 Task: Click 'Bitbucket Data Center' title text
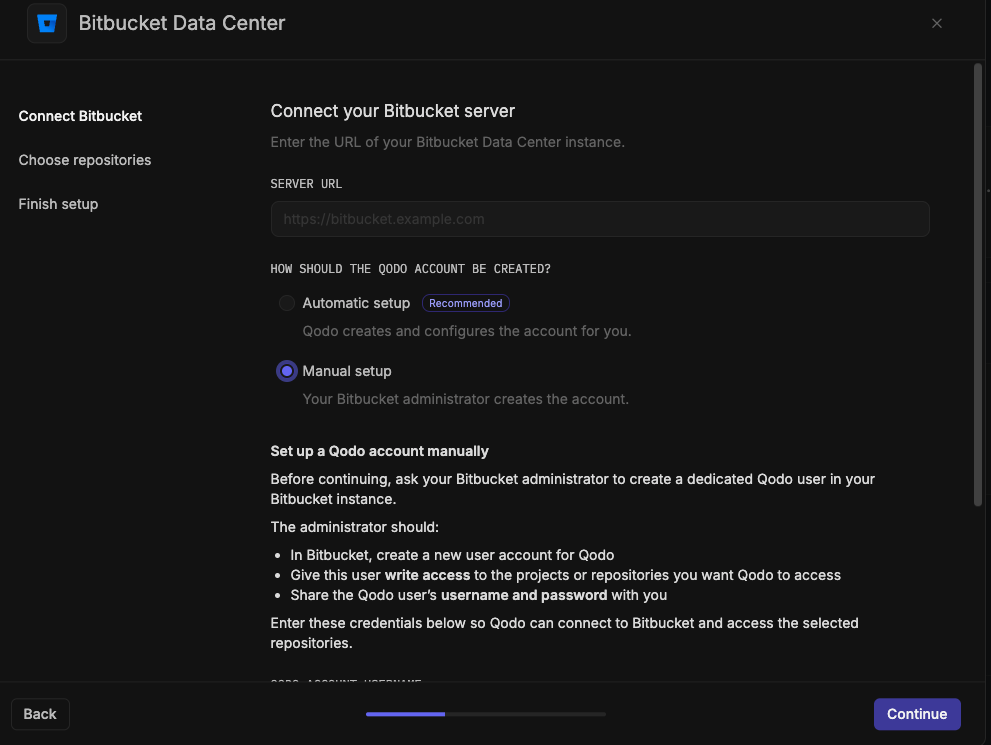pyautogui.click(x=182, y=23)
